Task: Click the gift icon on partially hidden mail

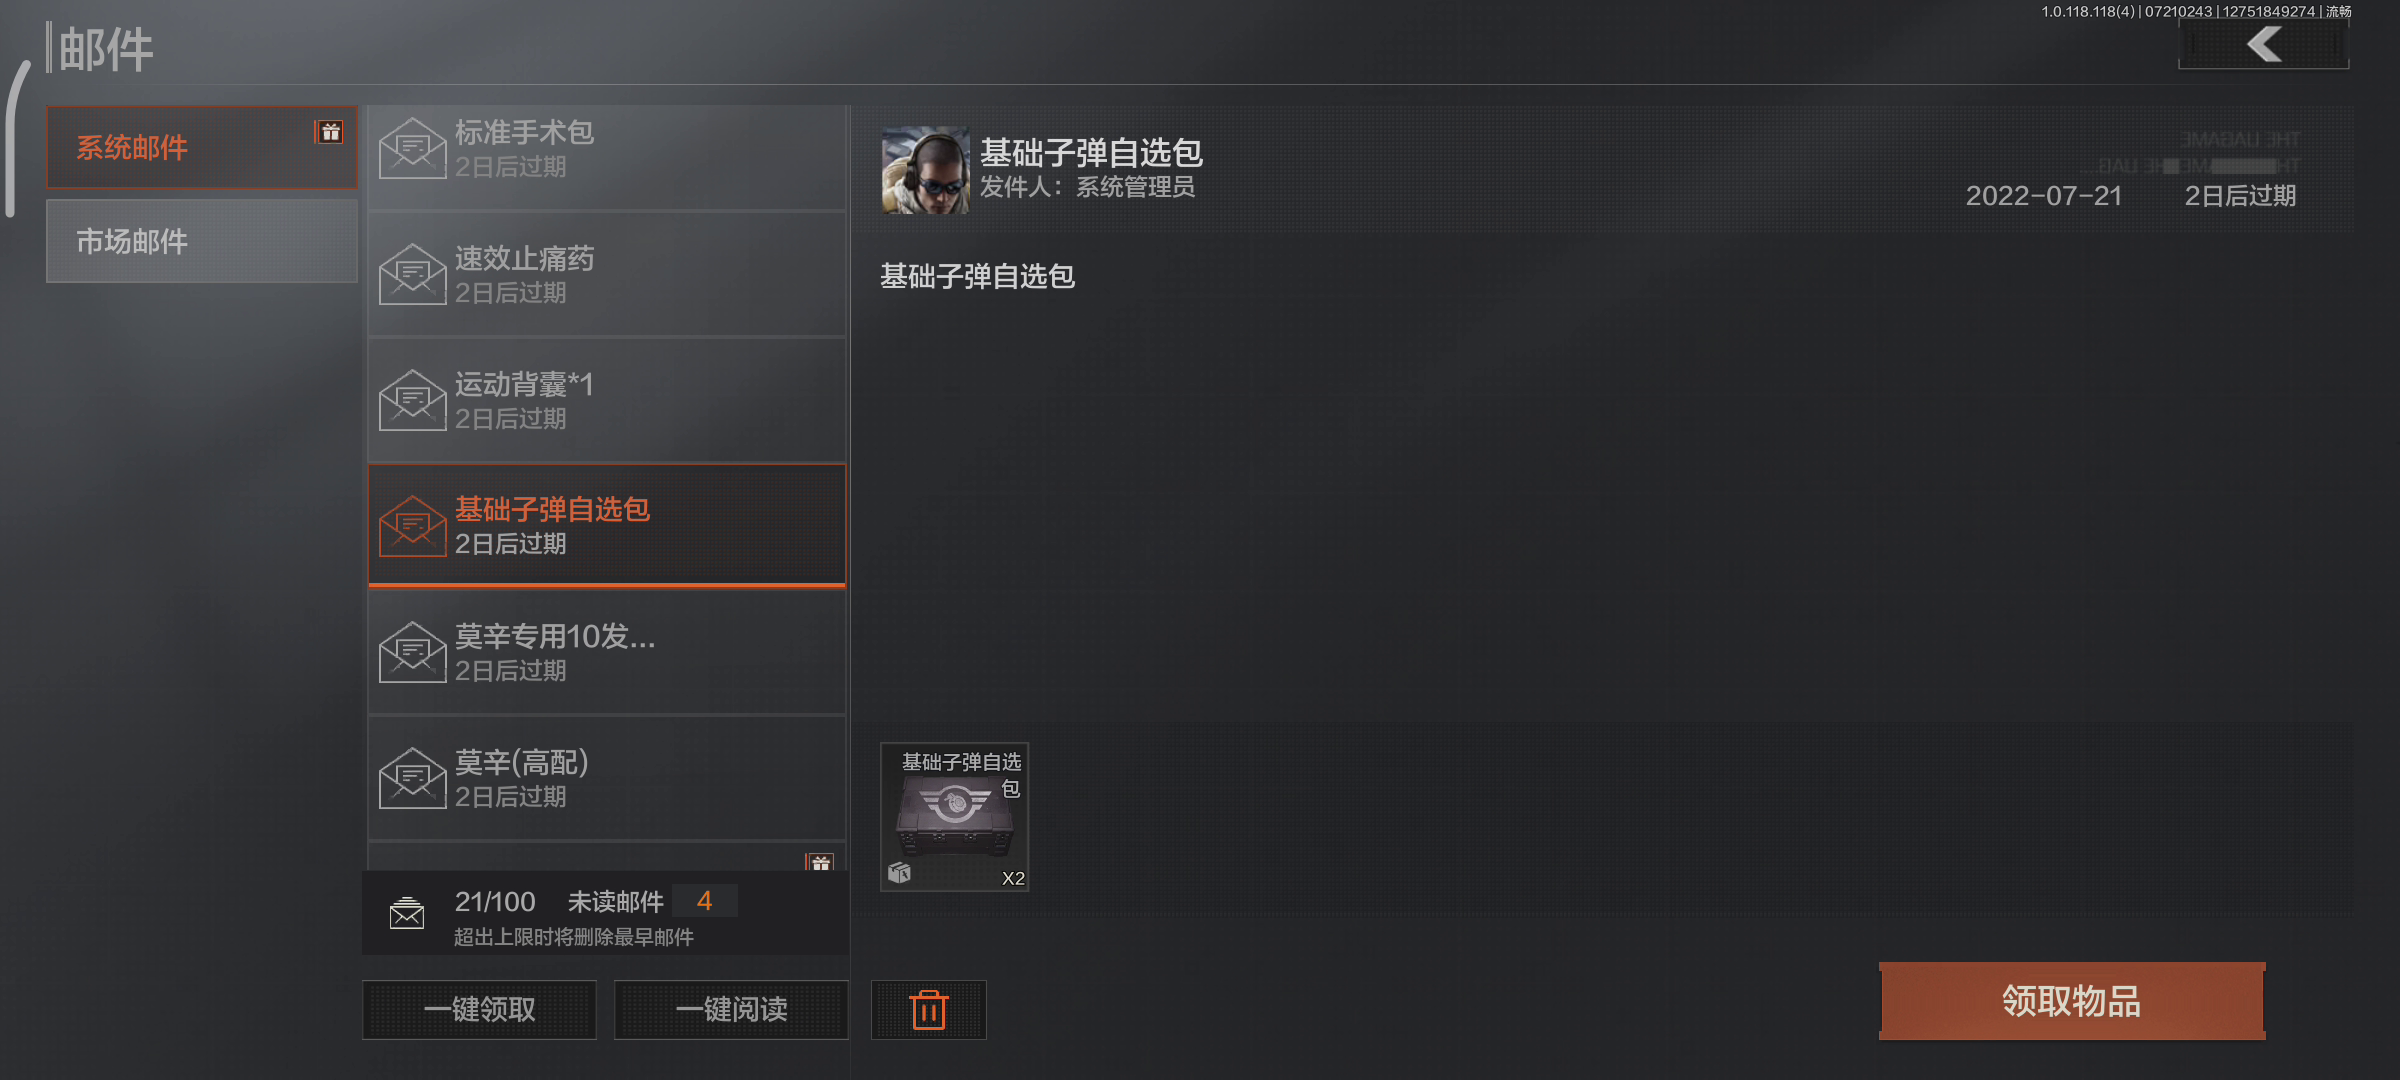Action: (x=820, y=862)
